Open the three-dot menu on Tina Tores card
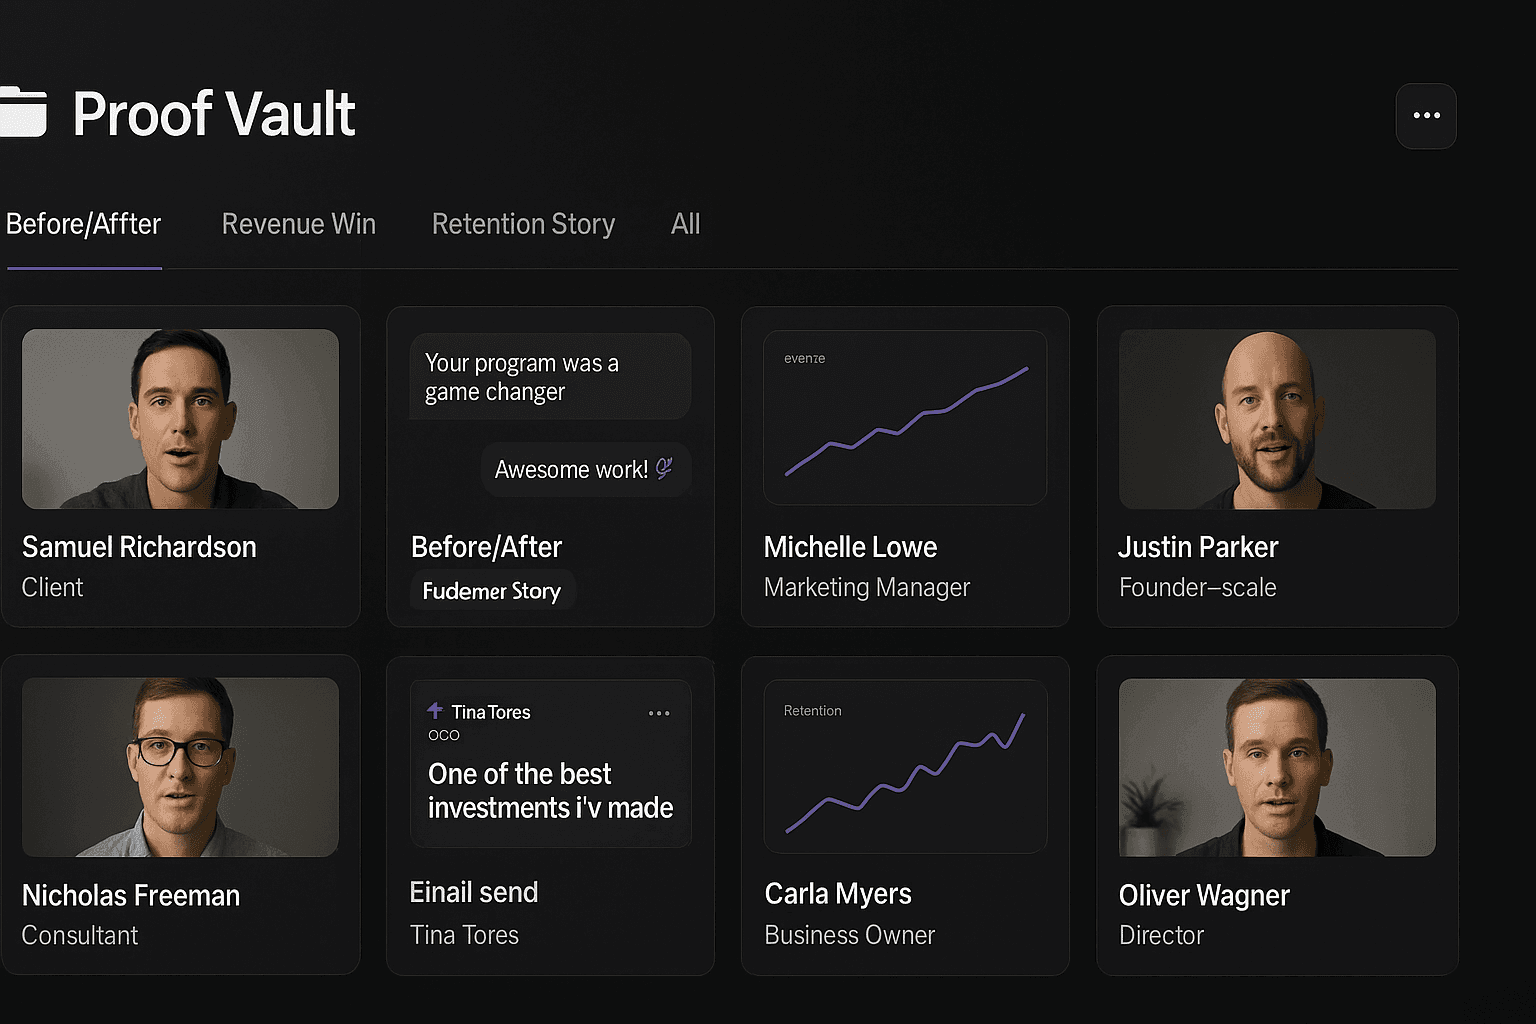 [659, 712]
